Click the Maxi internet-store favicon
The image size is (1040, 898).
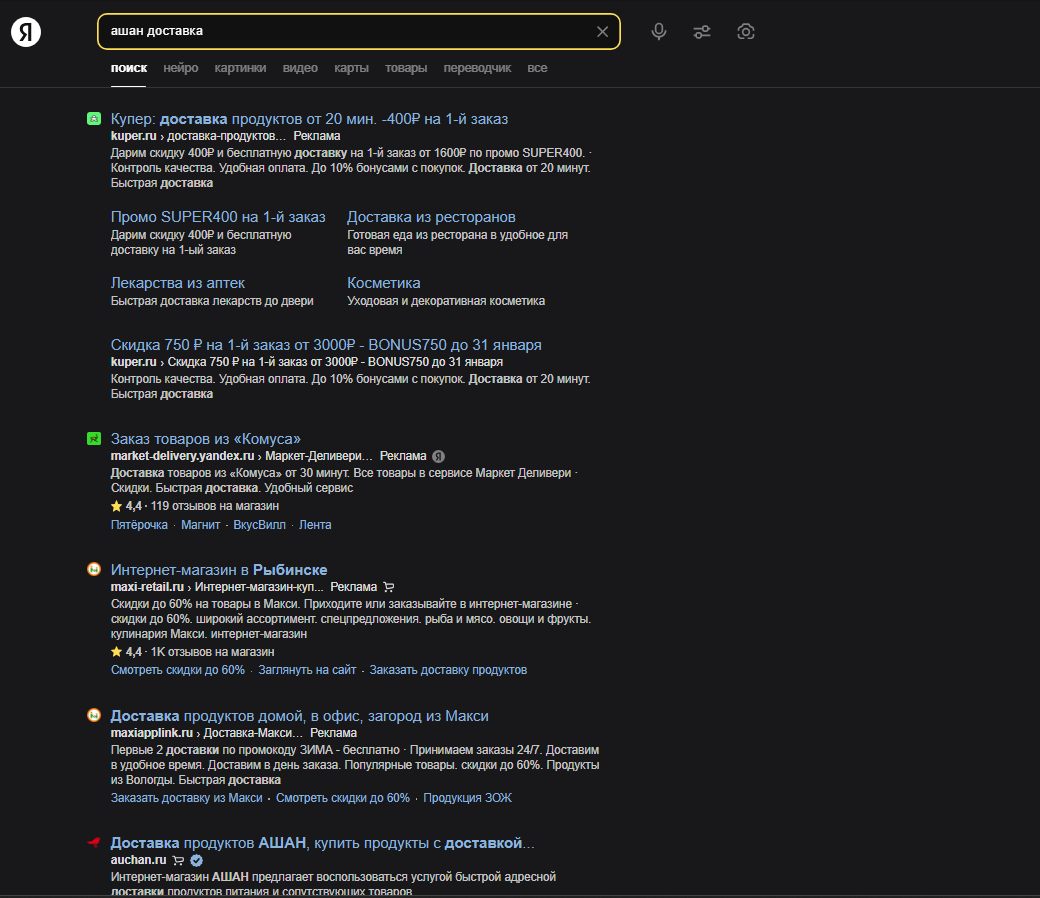94,569
